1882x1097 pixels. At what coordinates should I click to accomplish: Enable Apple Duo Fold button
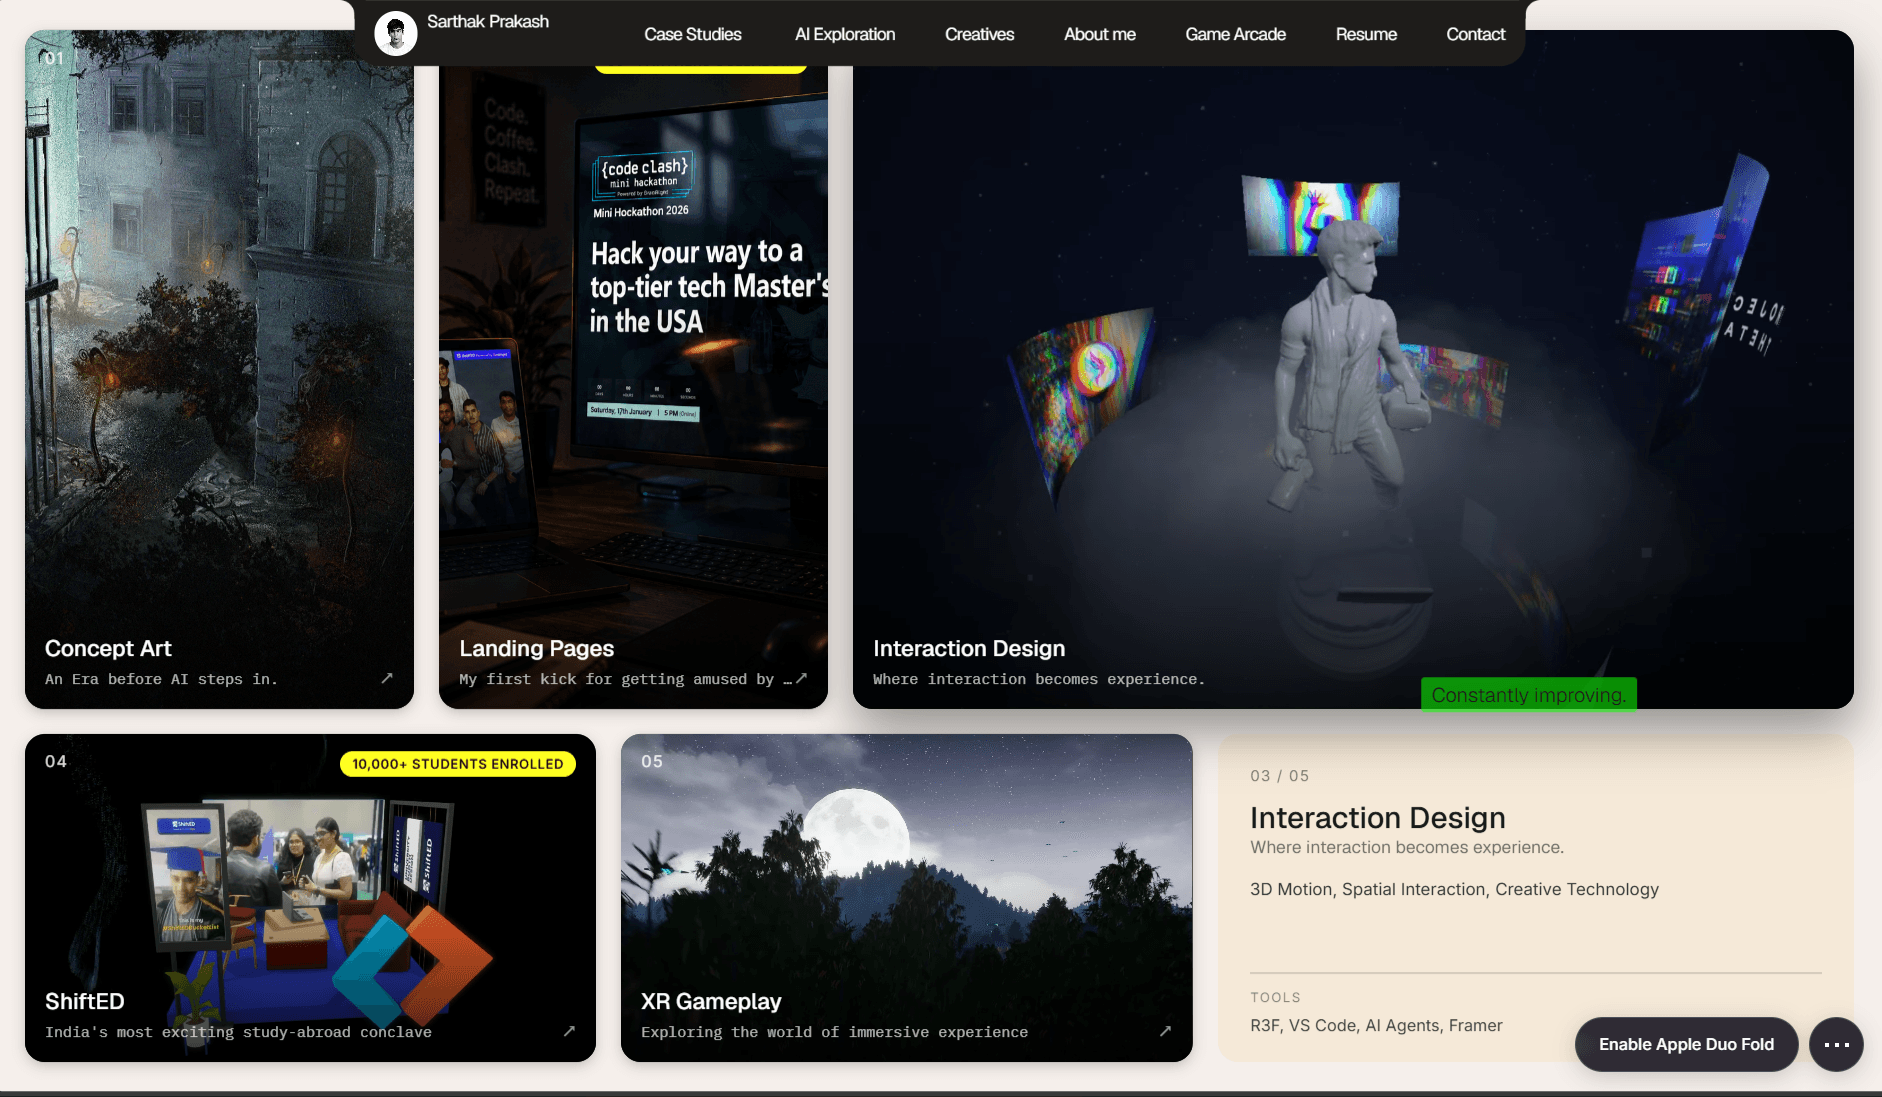(x=1686, y=1044)
